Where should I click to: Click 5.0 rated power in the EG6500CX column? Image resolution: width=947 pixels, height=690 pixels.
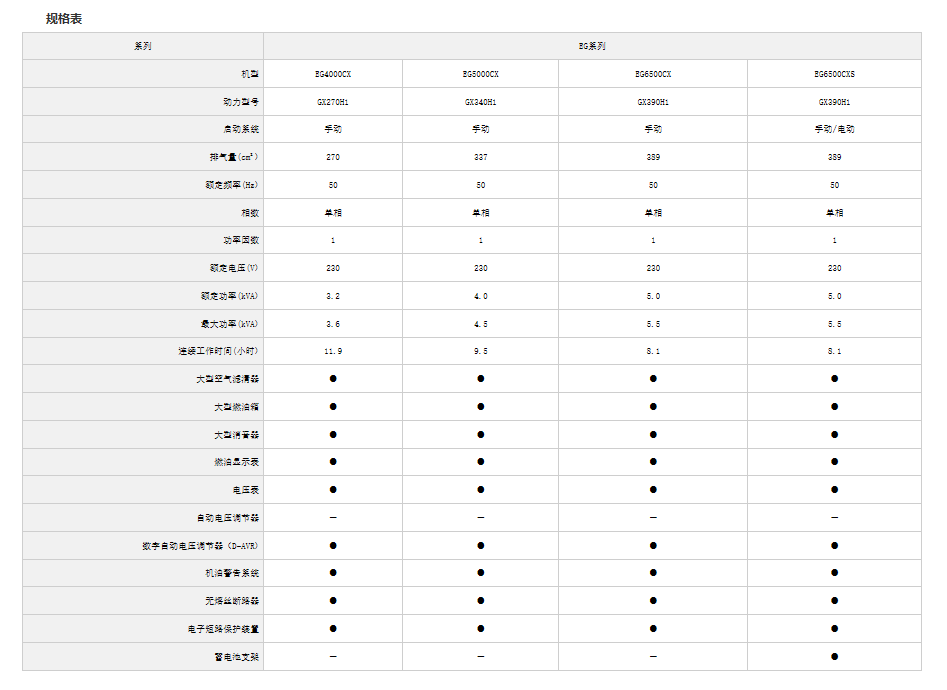click(x=653, y=296)
